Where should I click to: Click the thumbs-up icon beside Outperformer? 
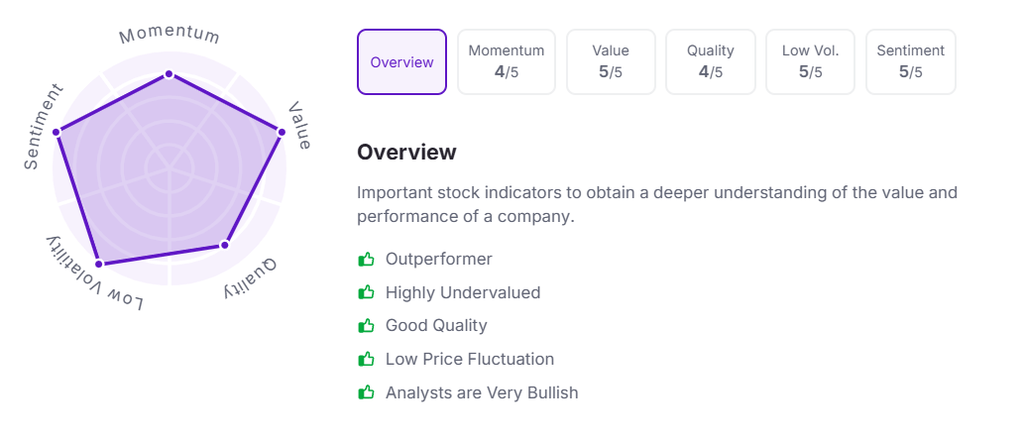click(366, 260)
